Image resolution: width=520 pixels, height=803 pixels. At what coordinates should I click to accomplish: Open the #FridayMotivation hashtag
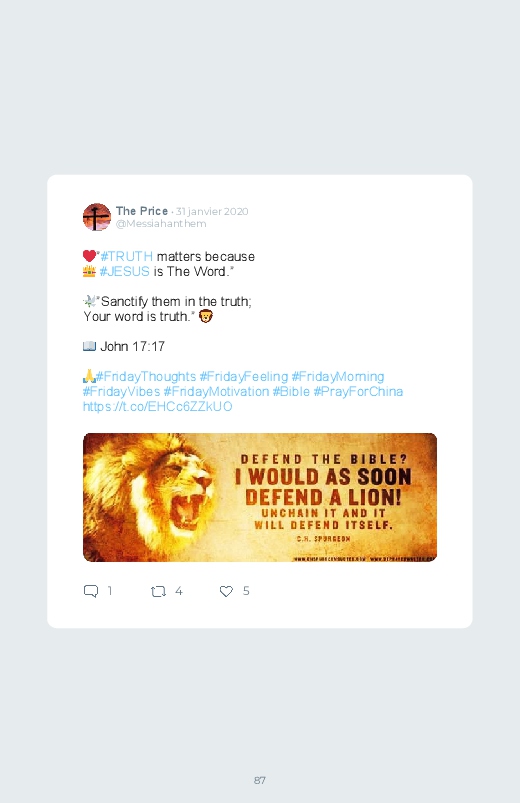[x=216, y=392]
